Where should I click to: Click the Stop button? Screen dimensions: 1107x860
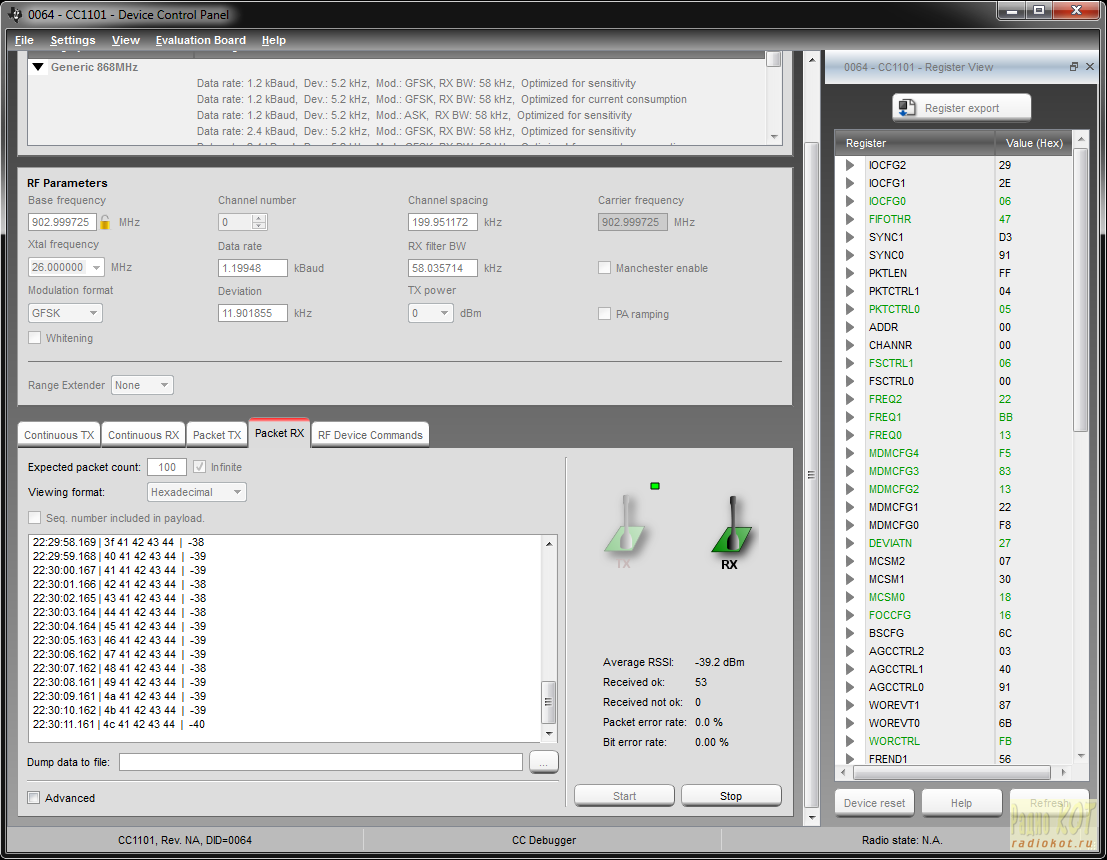[731, 796]
